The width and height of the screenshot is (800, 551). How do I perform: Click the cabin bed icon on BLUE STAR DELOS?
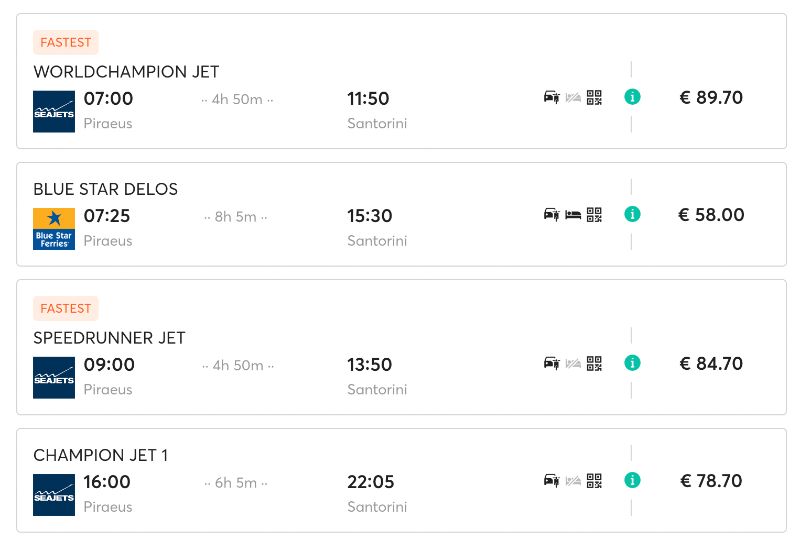pos(573,215)
